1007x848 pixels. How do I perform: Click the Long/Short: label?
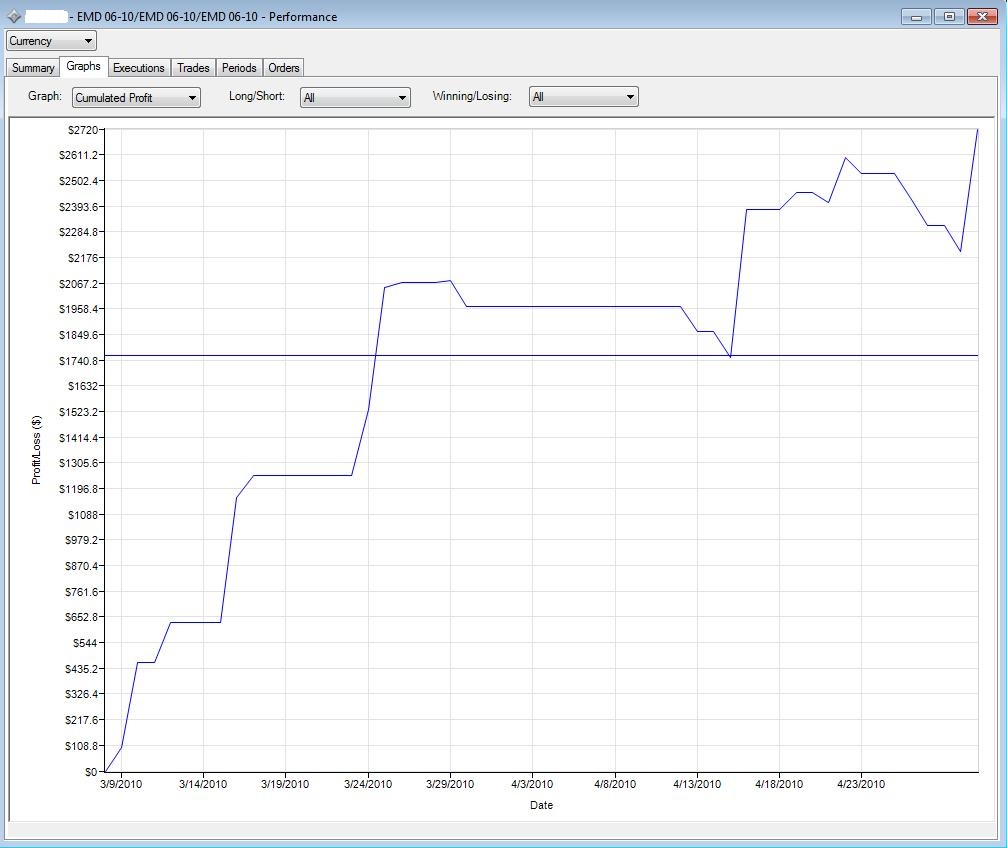tap(257, 96)
